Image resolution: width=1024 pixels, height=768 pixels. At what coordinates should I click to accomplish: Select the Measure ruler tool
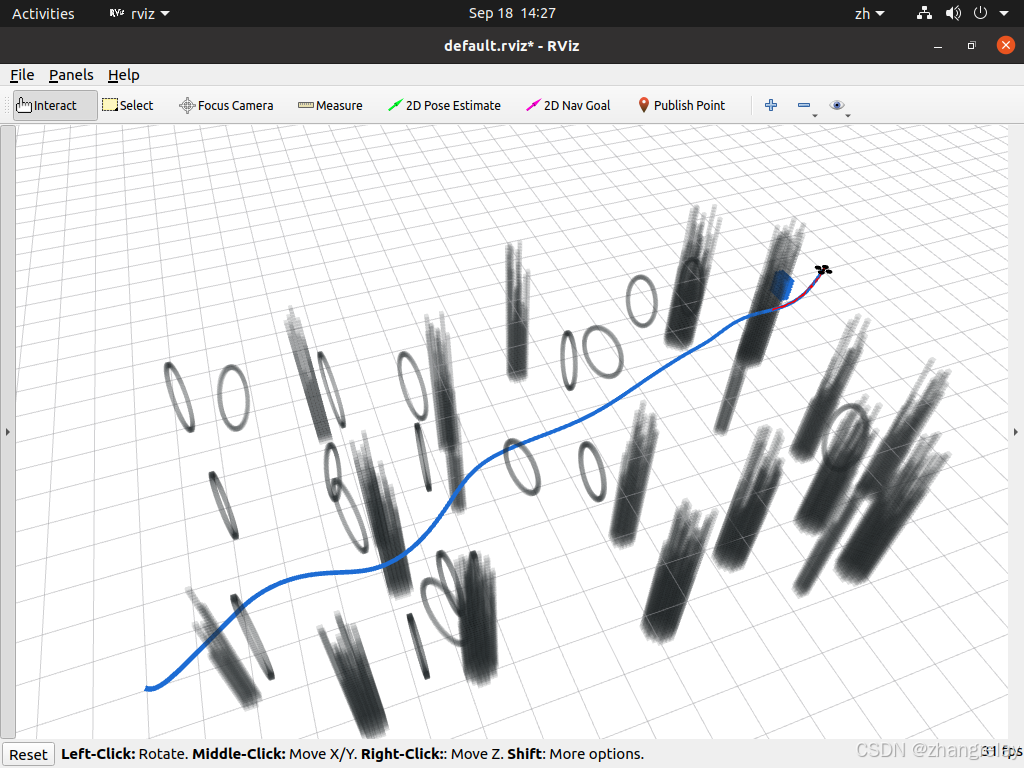tap(330, 105)
